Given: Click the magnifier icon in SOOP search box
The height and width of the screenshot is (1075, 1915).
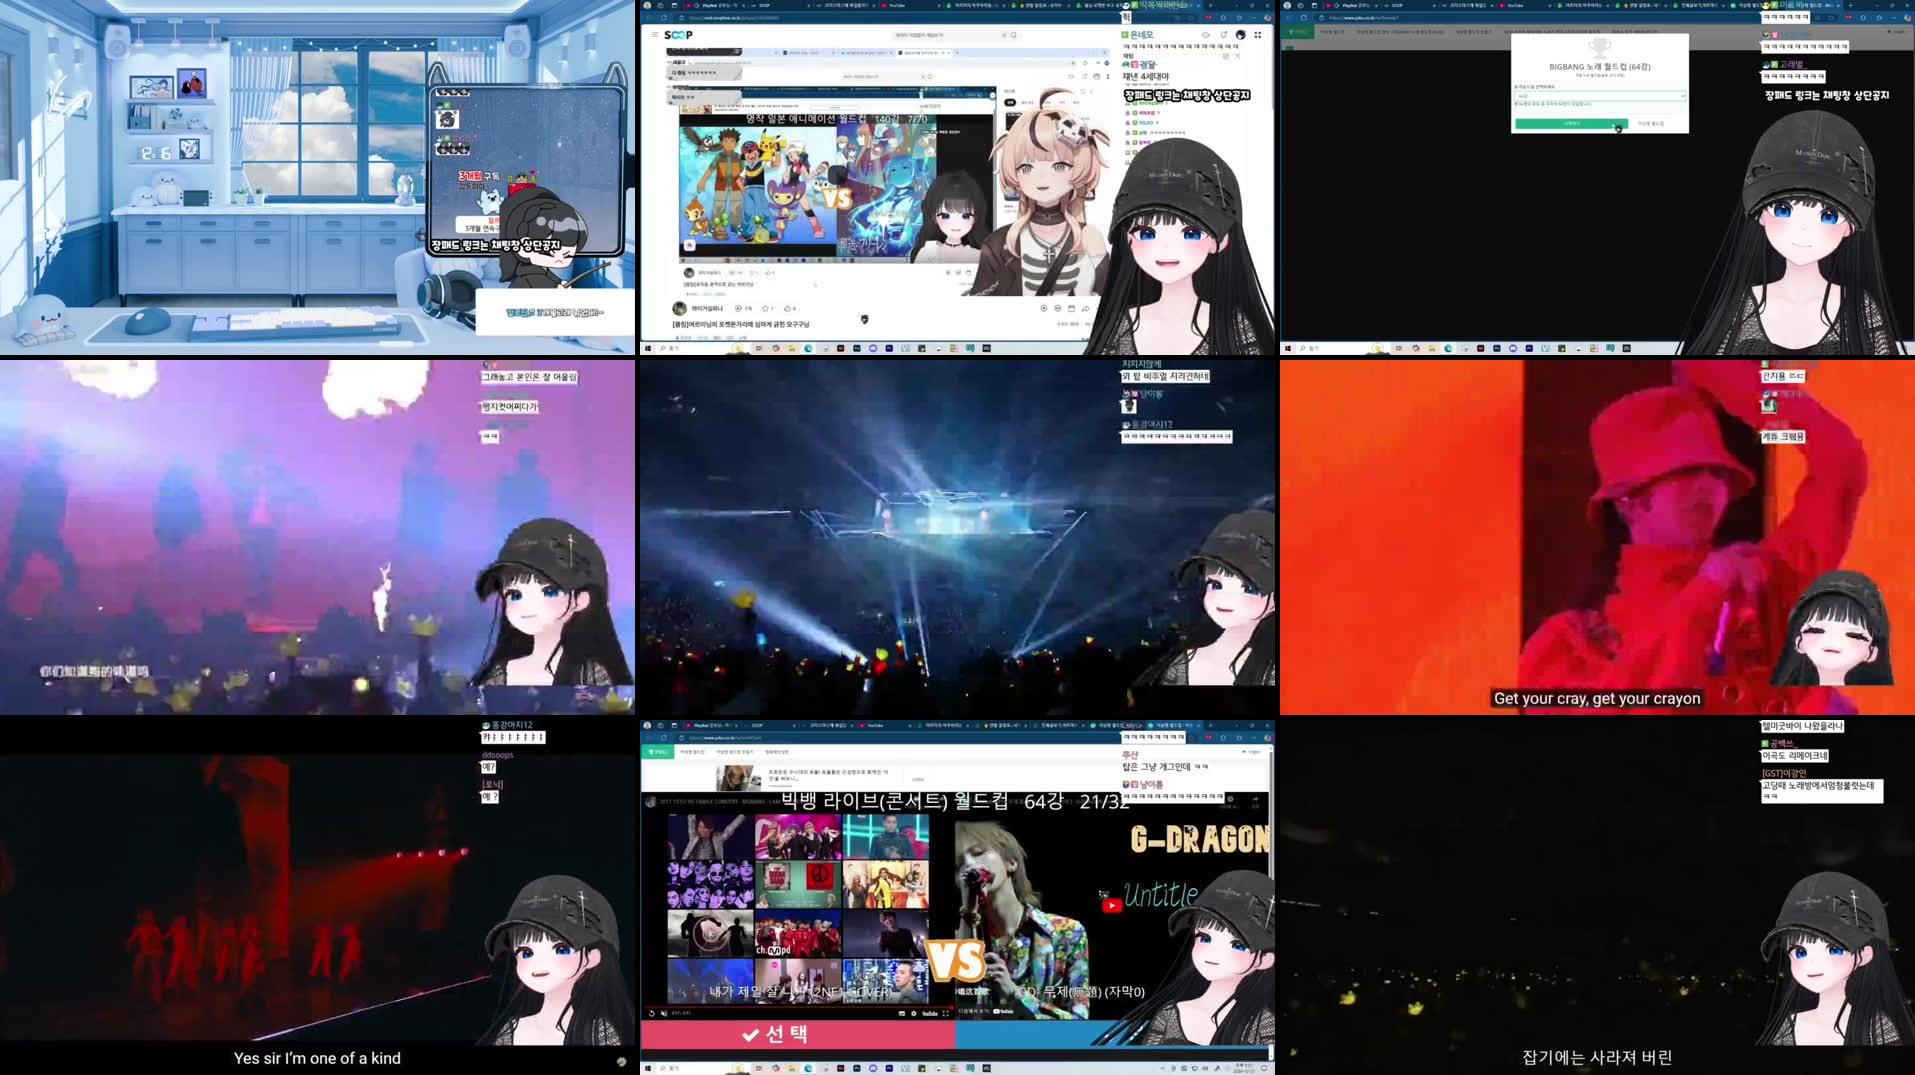Looking at the screenshot, I should click(1013, 35).
